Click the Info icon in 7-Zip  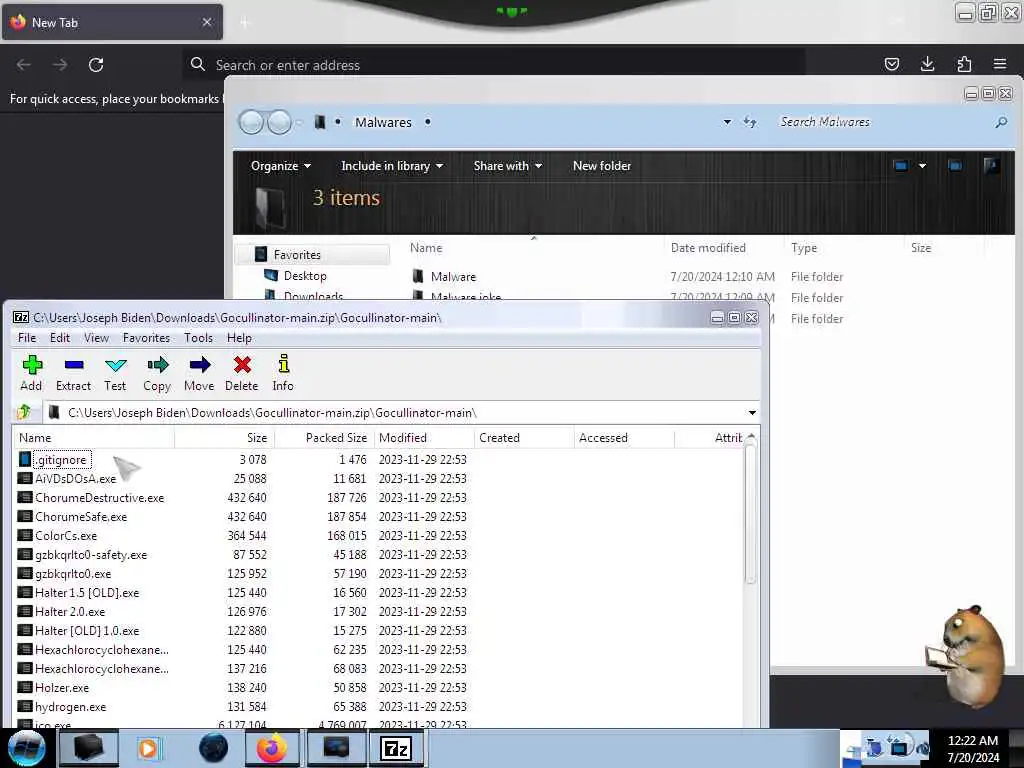click(x=283, y=364)
